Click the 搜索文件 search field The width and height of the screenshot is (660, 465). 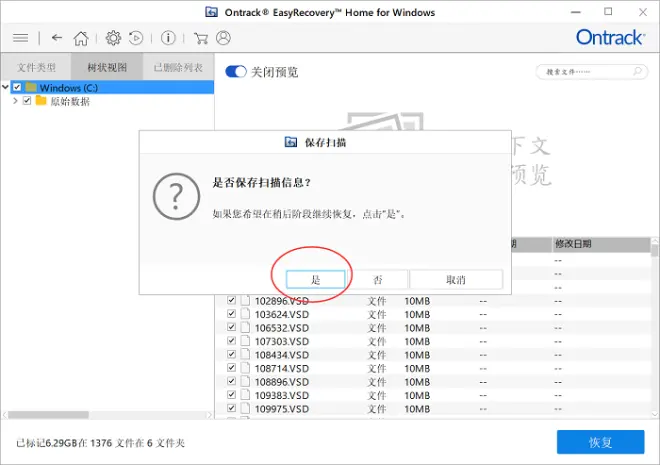591,72
